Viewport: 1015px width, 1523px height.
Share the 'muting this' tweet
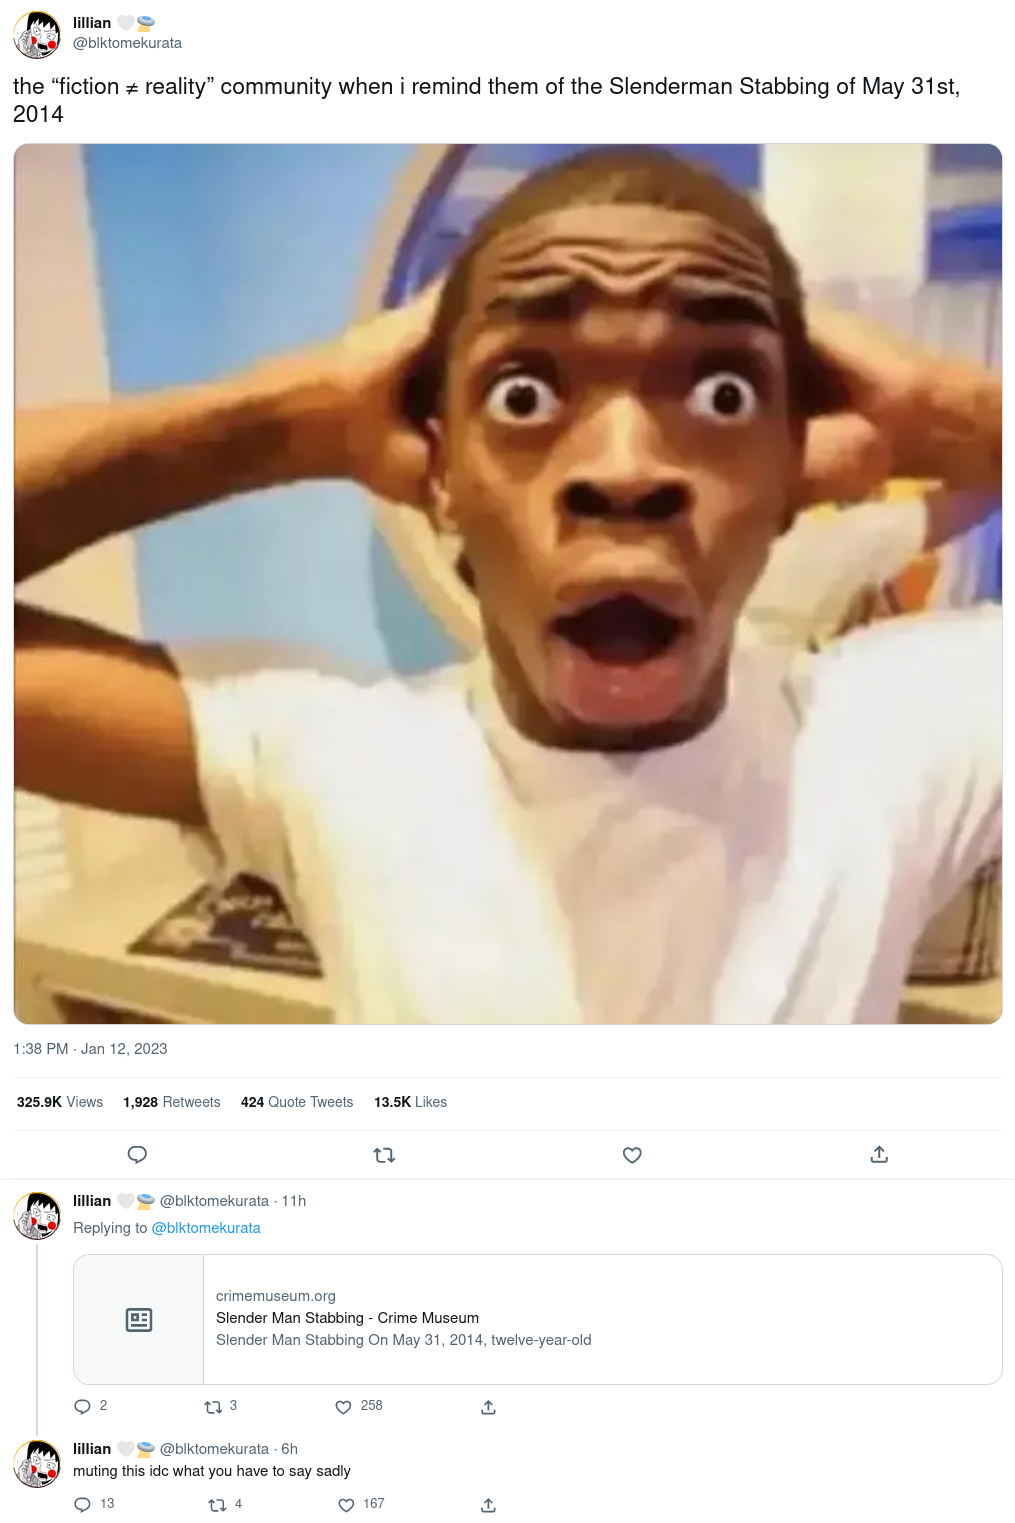[x=488, y=1505]
